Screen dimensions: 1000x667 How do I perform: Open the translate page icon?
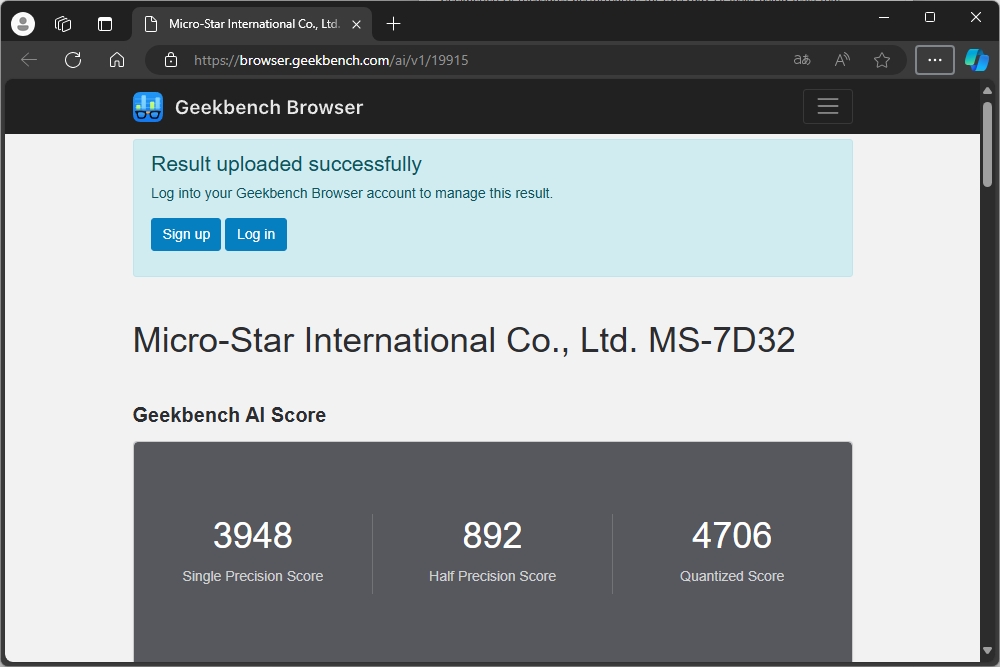[x=802, y=60]
